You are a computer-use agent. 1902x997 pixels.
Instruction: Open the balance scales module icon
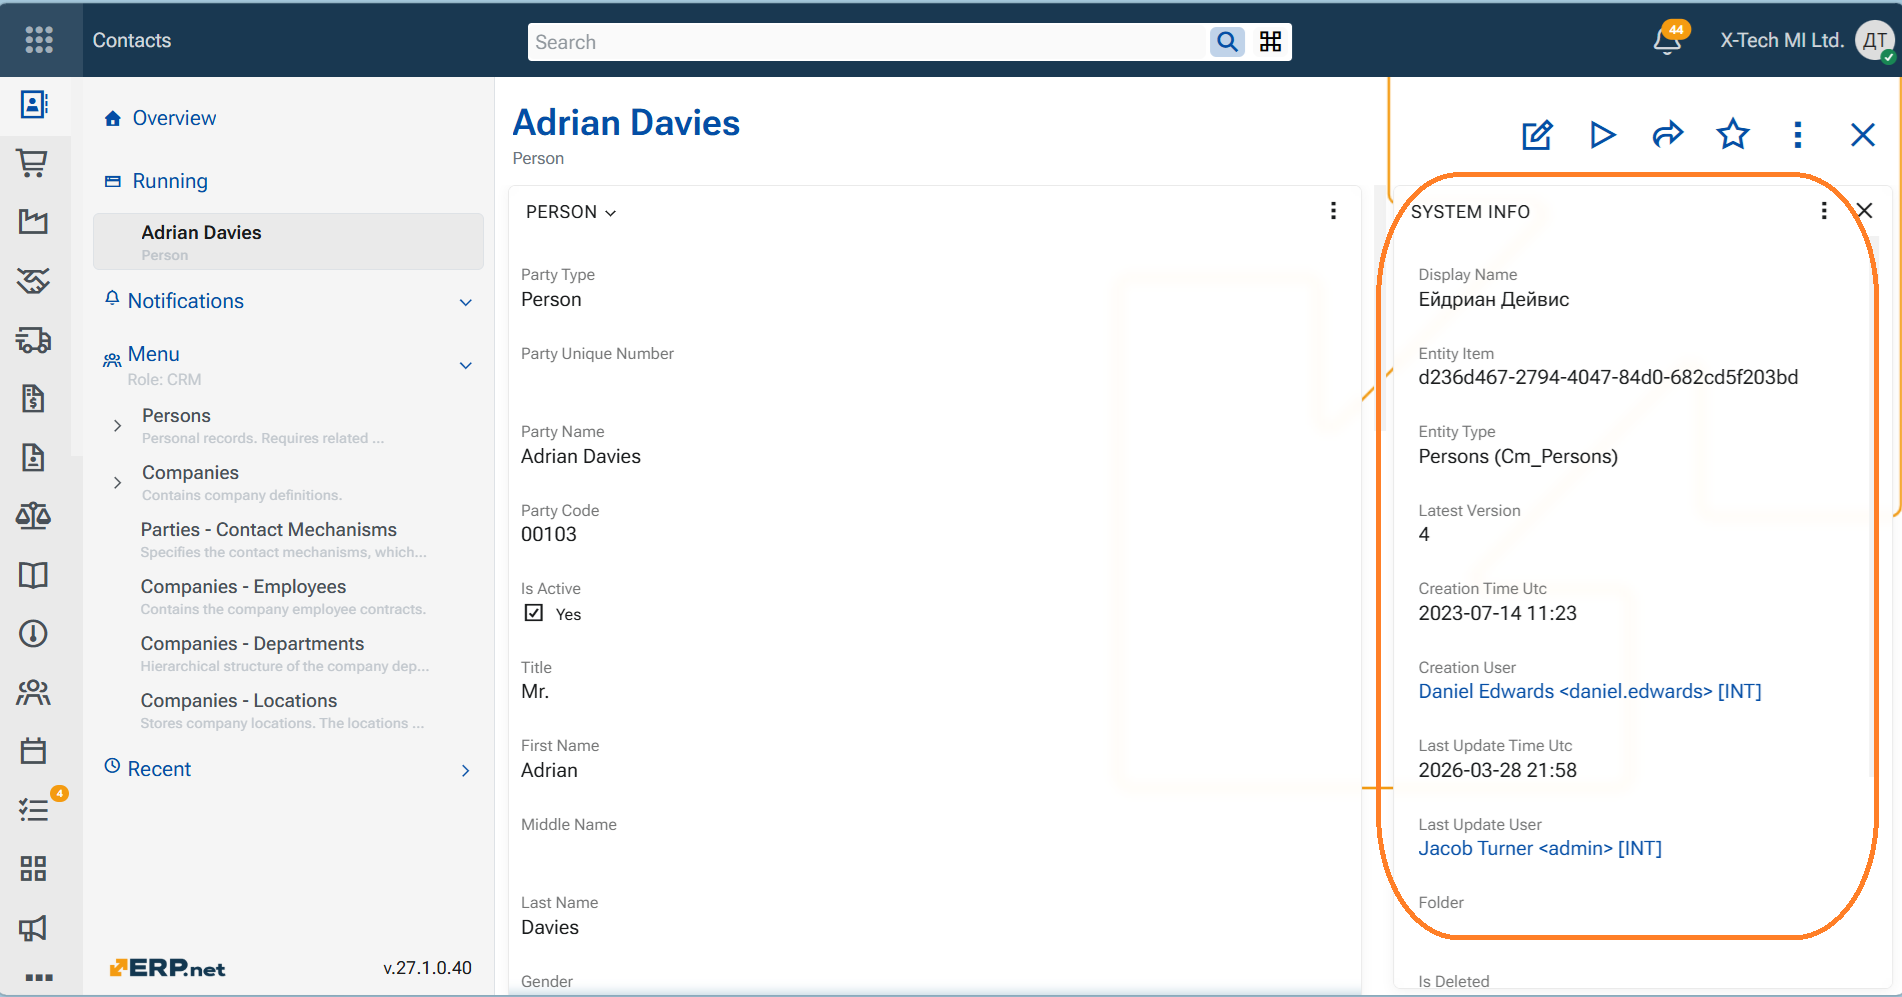click(x=34, y=516)
